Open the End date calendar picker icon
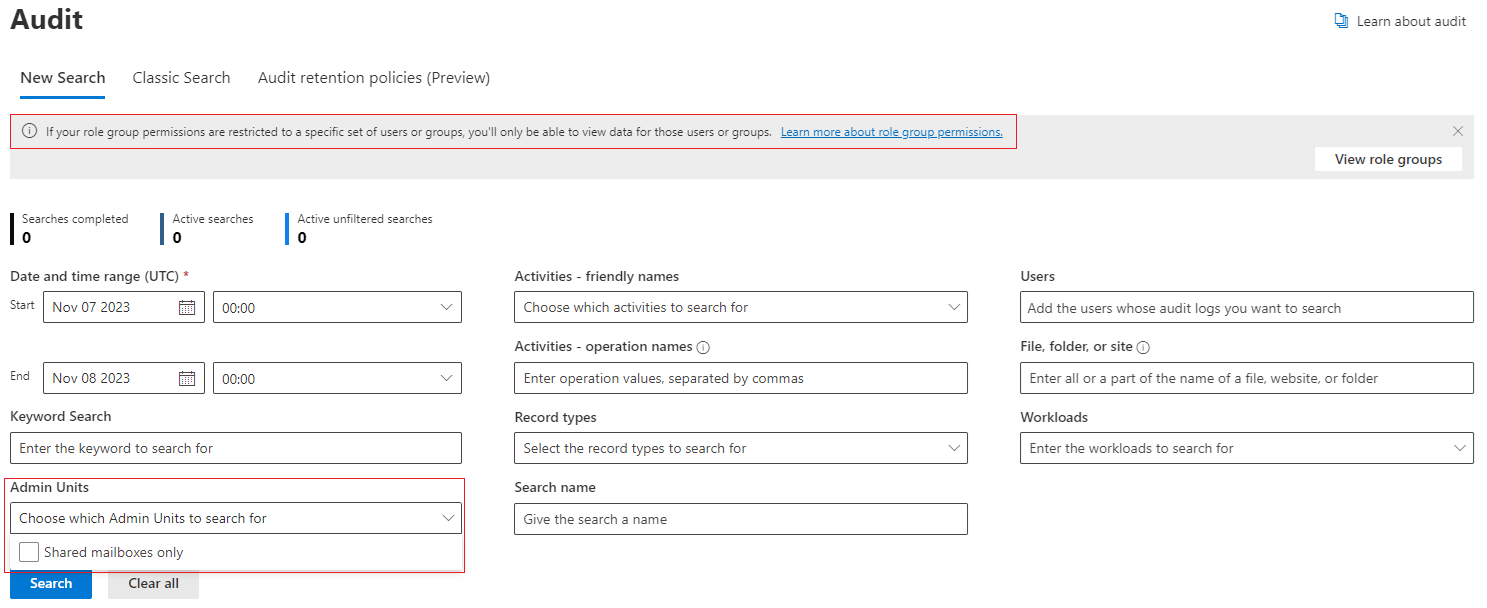 pyautogui.click(x=187, y=378)
